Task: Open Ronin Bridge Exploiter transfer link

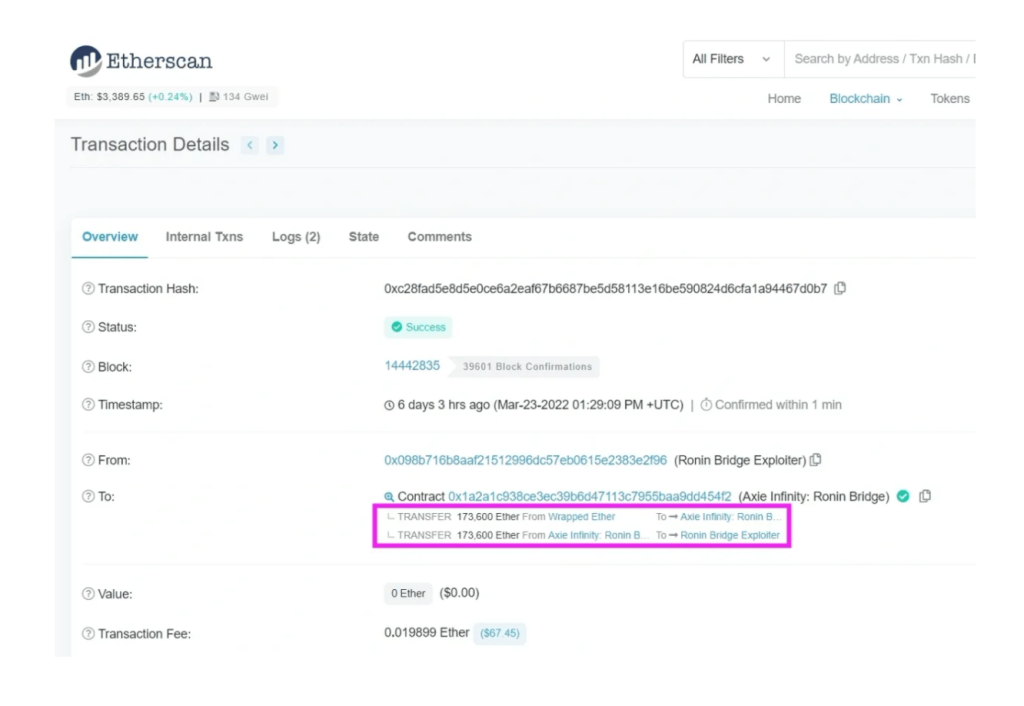Action: coord(730,535)
